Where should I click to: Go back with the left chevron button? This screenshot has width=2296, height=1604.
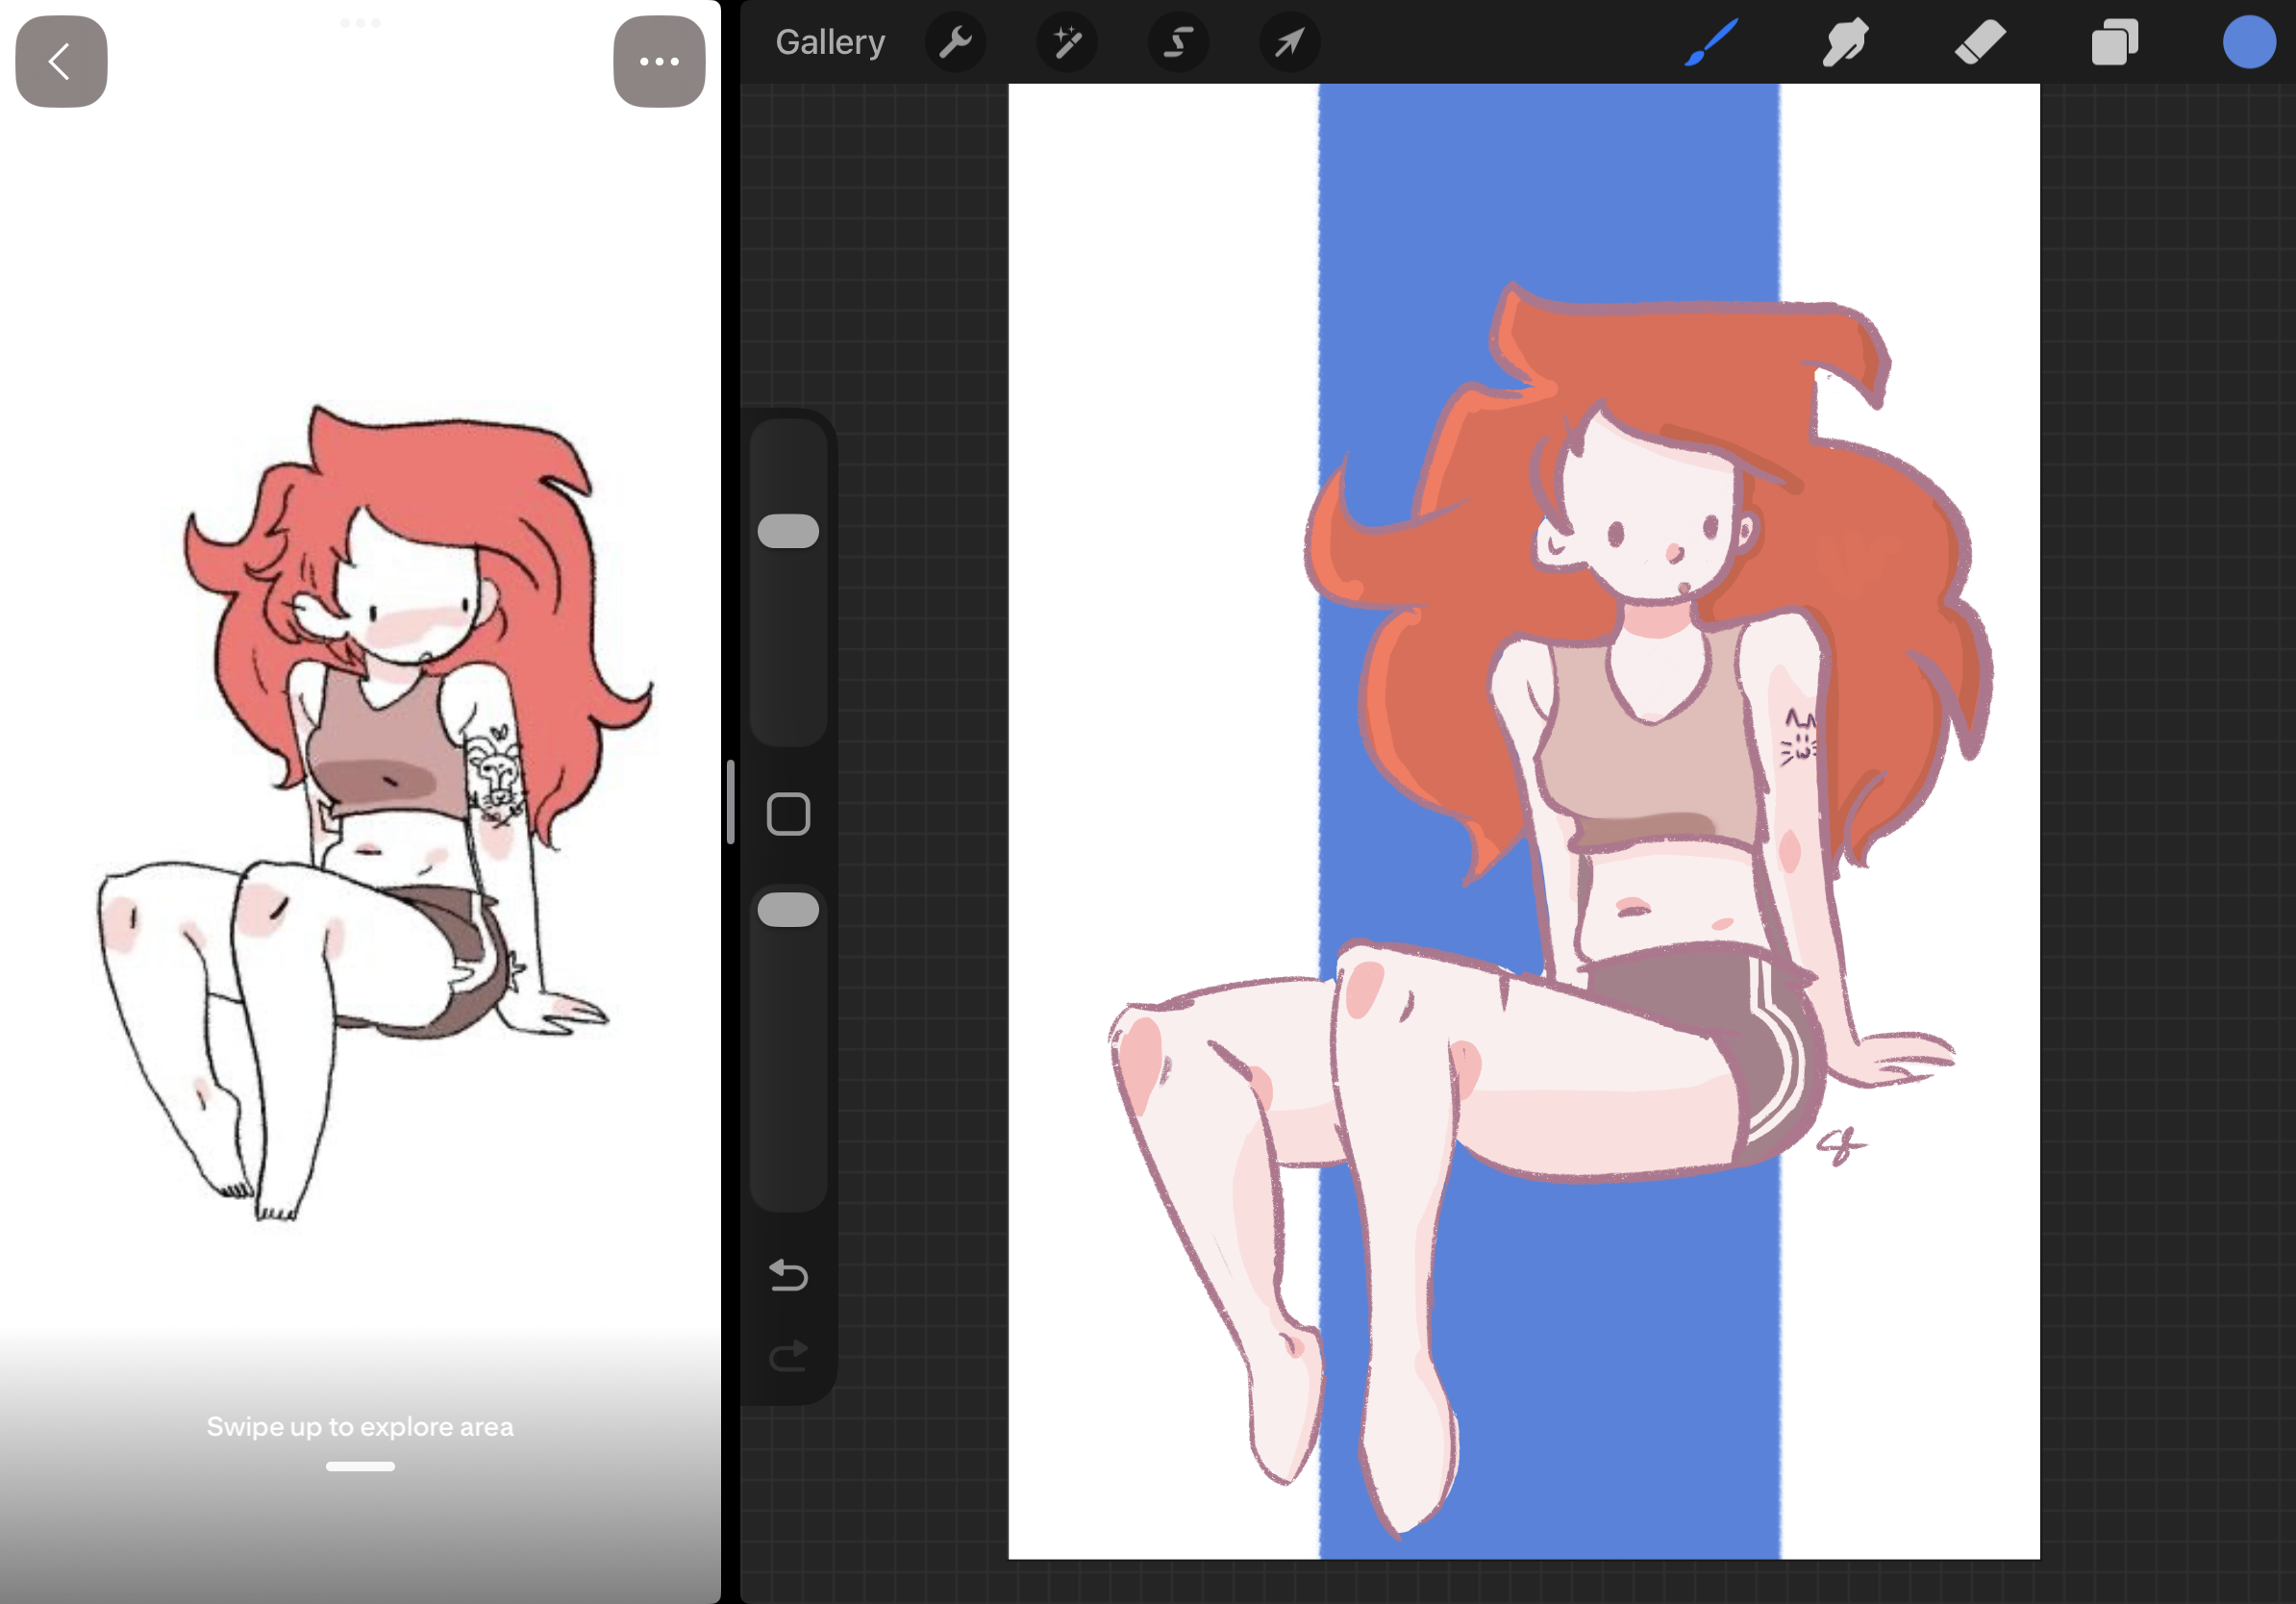click(59, 61)
